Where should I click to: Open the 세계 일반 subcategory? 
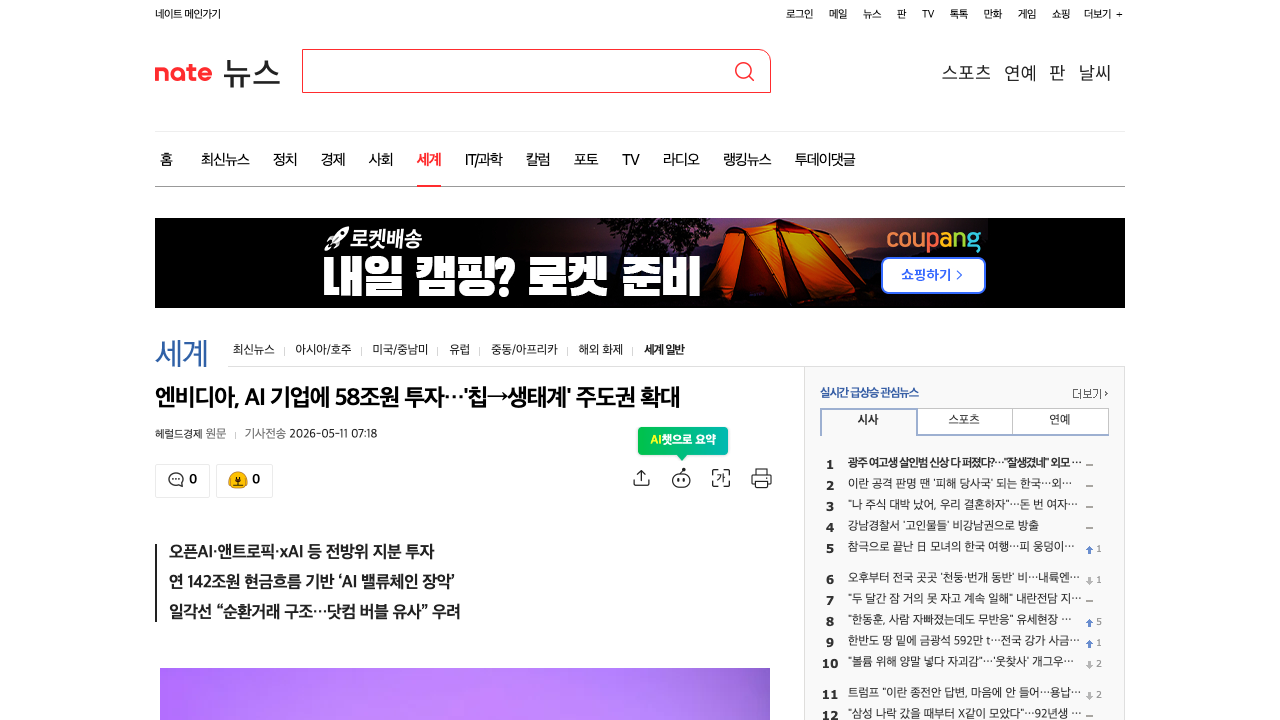(x=664, y=350)
